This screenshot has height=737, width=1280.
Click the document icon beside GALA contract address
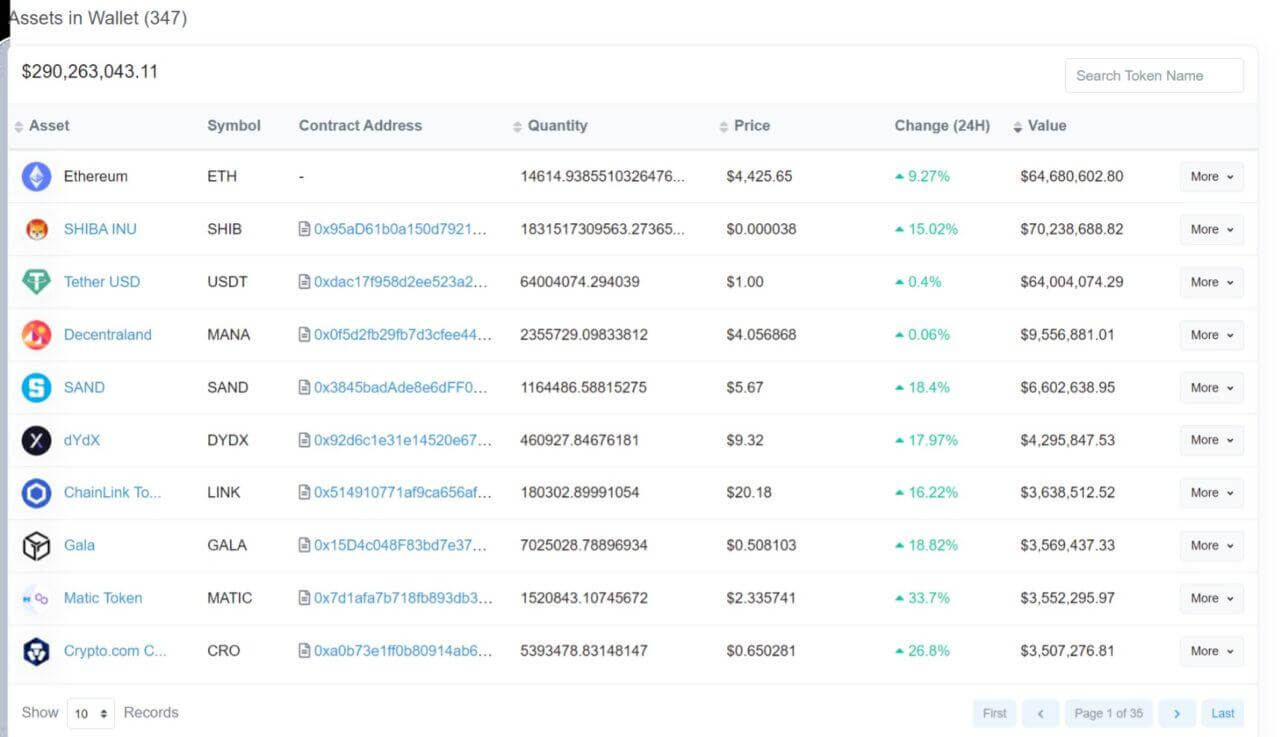pos(304,545)
